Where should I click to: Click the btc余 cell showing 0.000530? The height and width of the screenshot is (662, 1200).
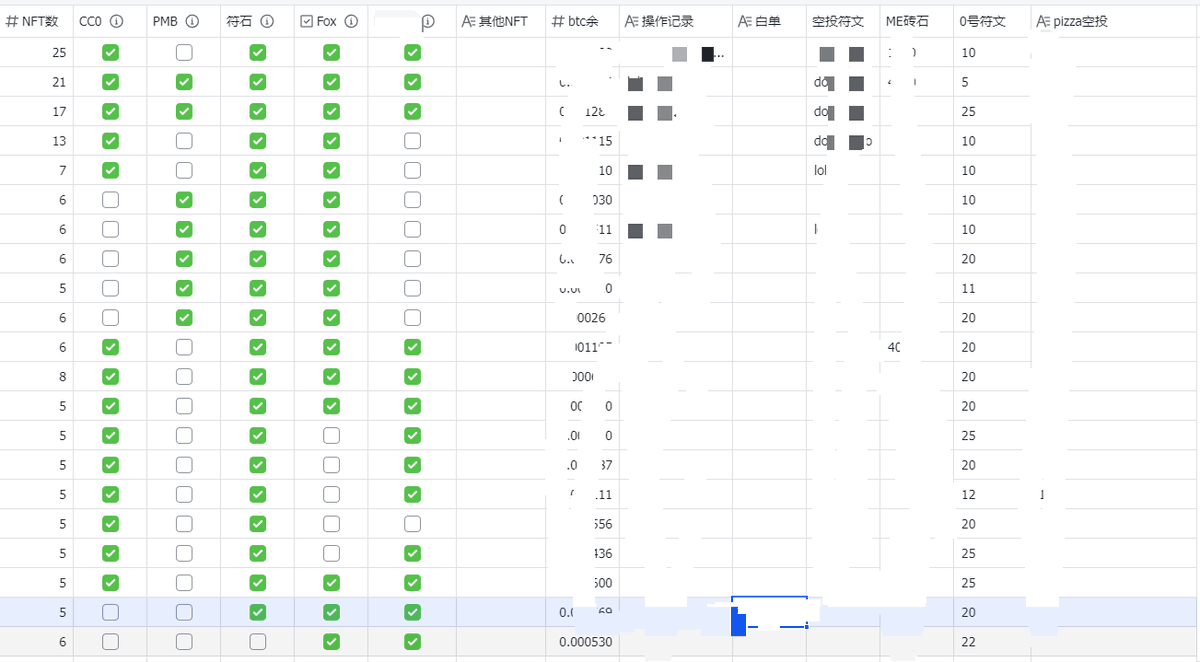[583, 641]
